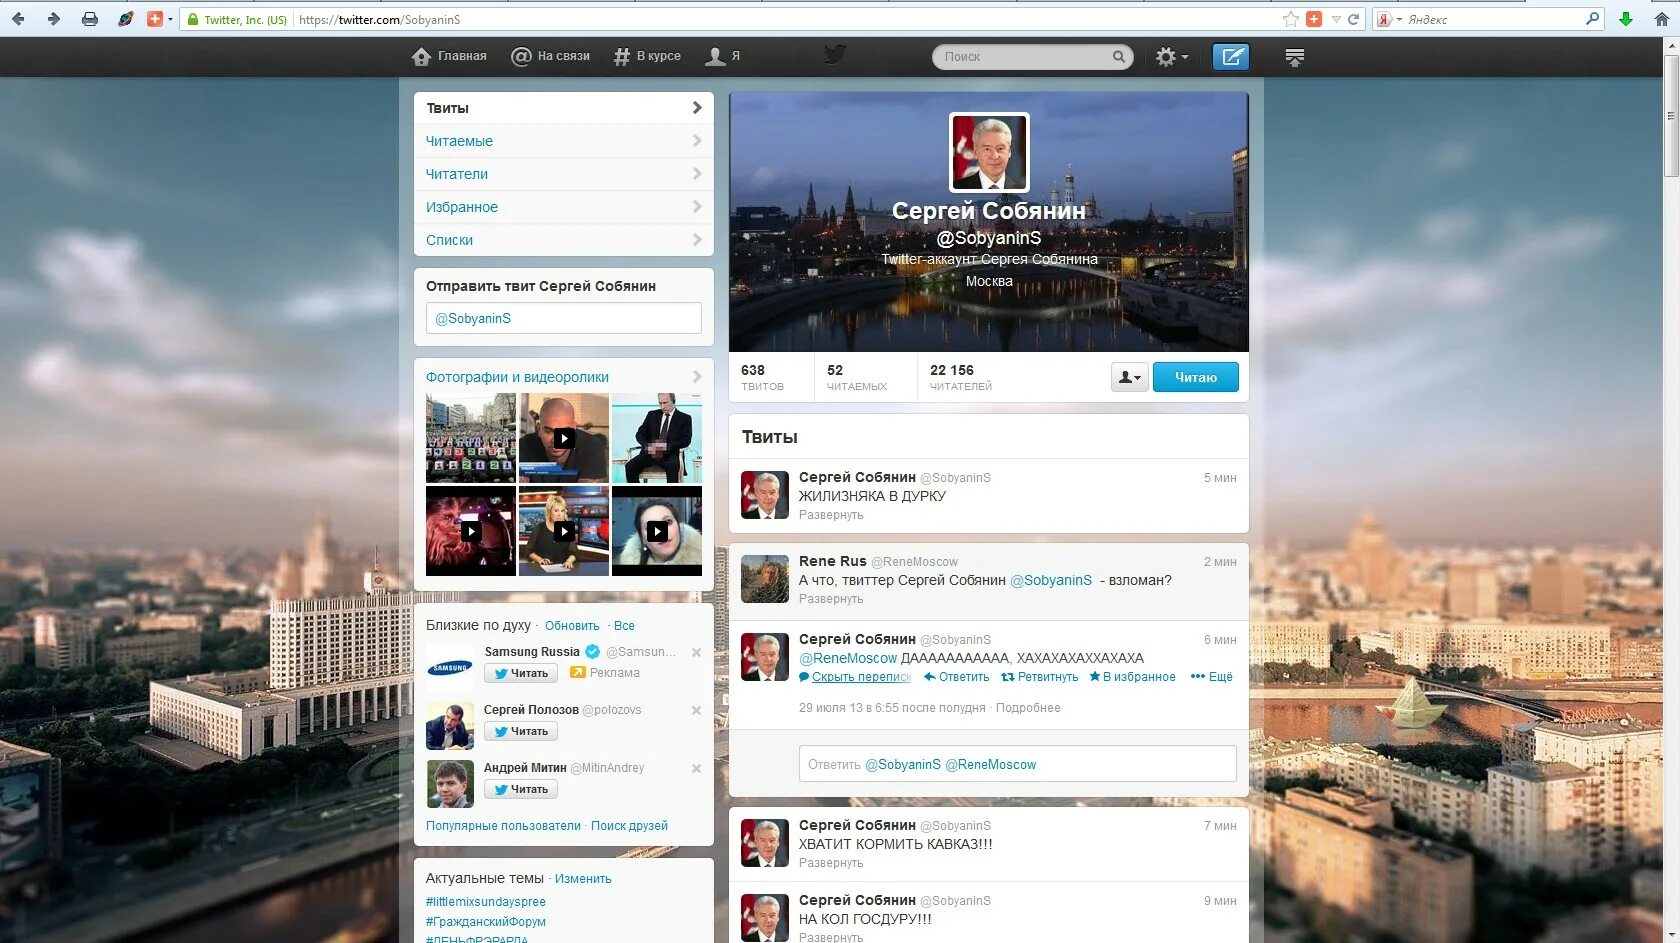
Task: Follow Сергей Полозов with Читать button
Action: pos(521,731)
